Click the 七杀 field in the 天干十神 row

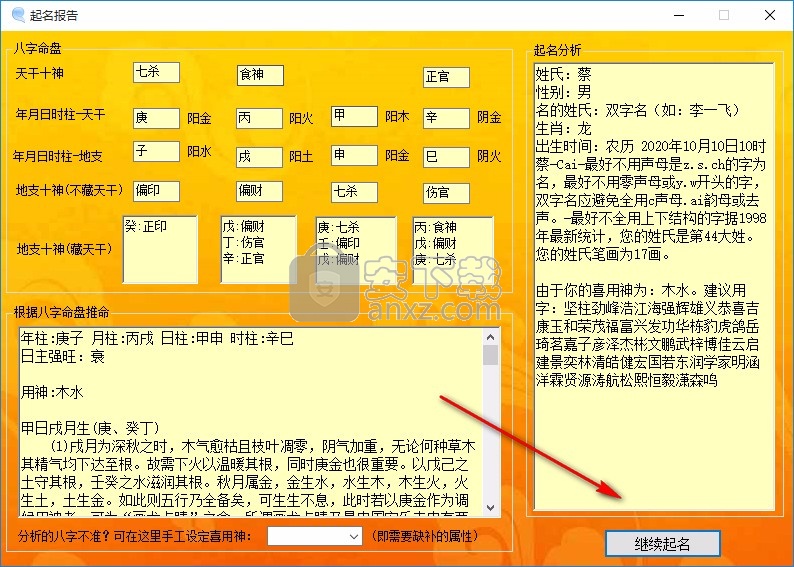coord(156,72)
